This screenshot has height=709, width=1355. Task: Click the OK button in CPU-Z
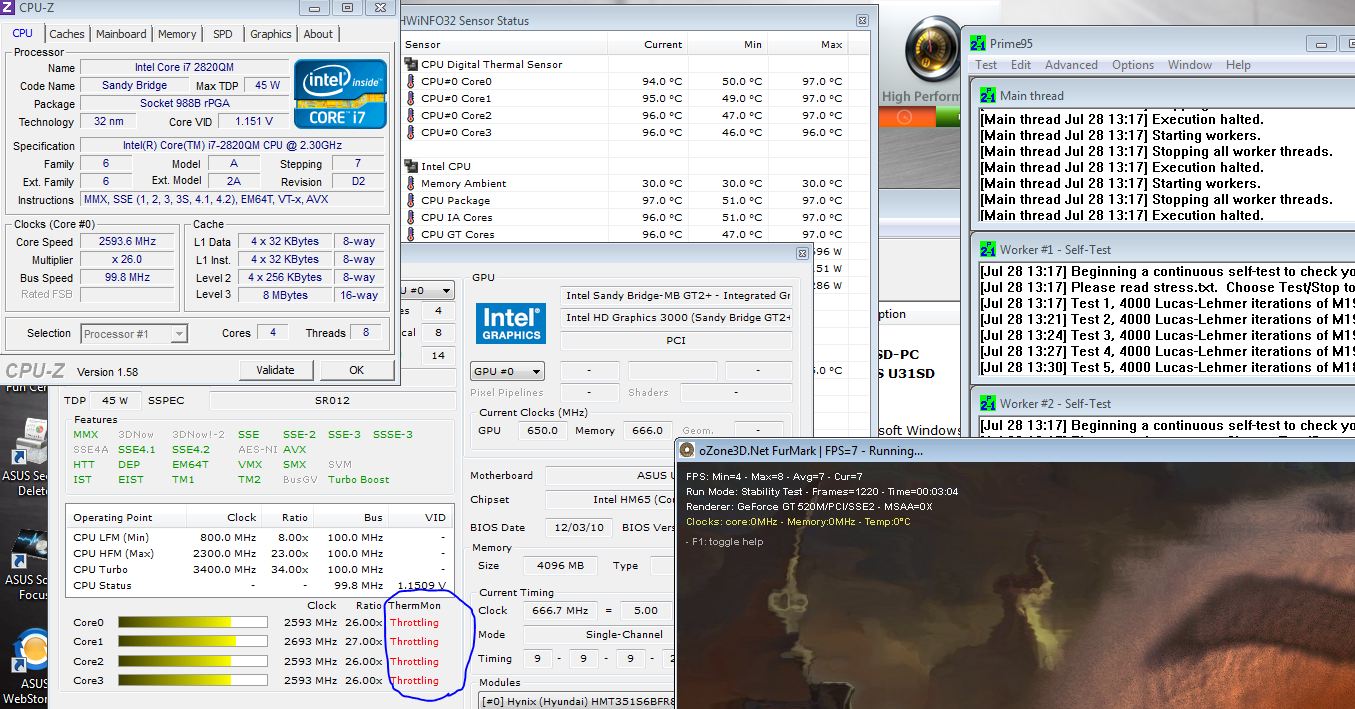click(x=357, y=370)
